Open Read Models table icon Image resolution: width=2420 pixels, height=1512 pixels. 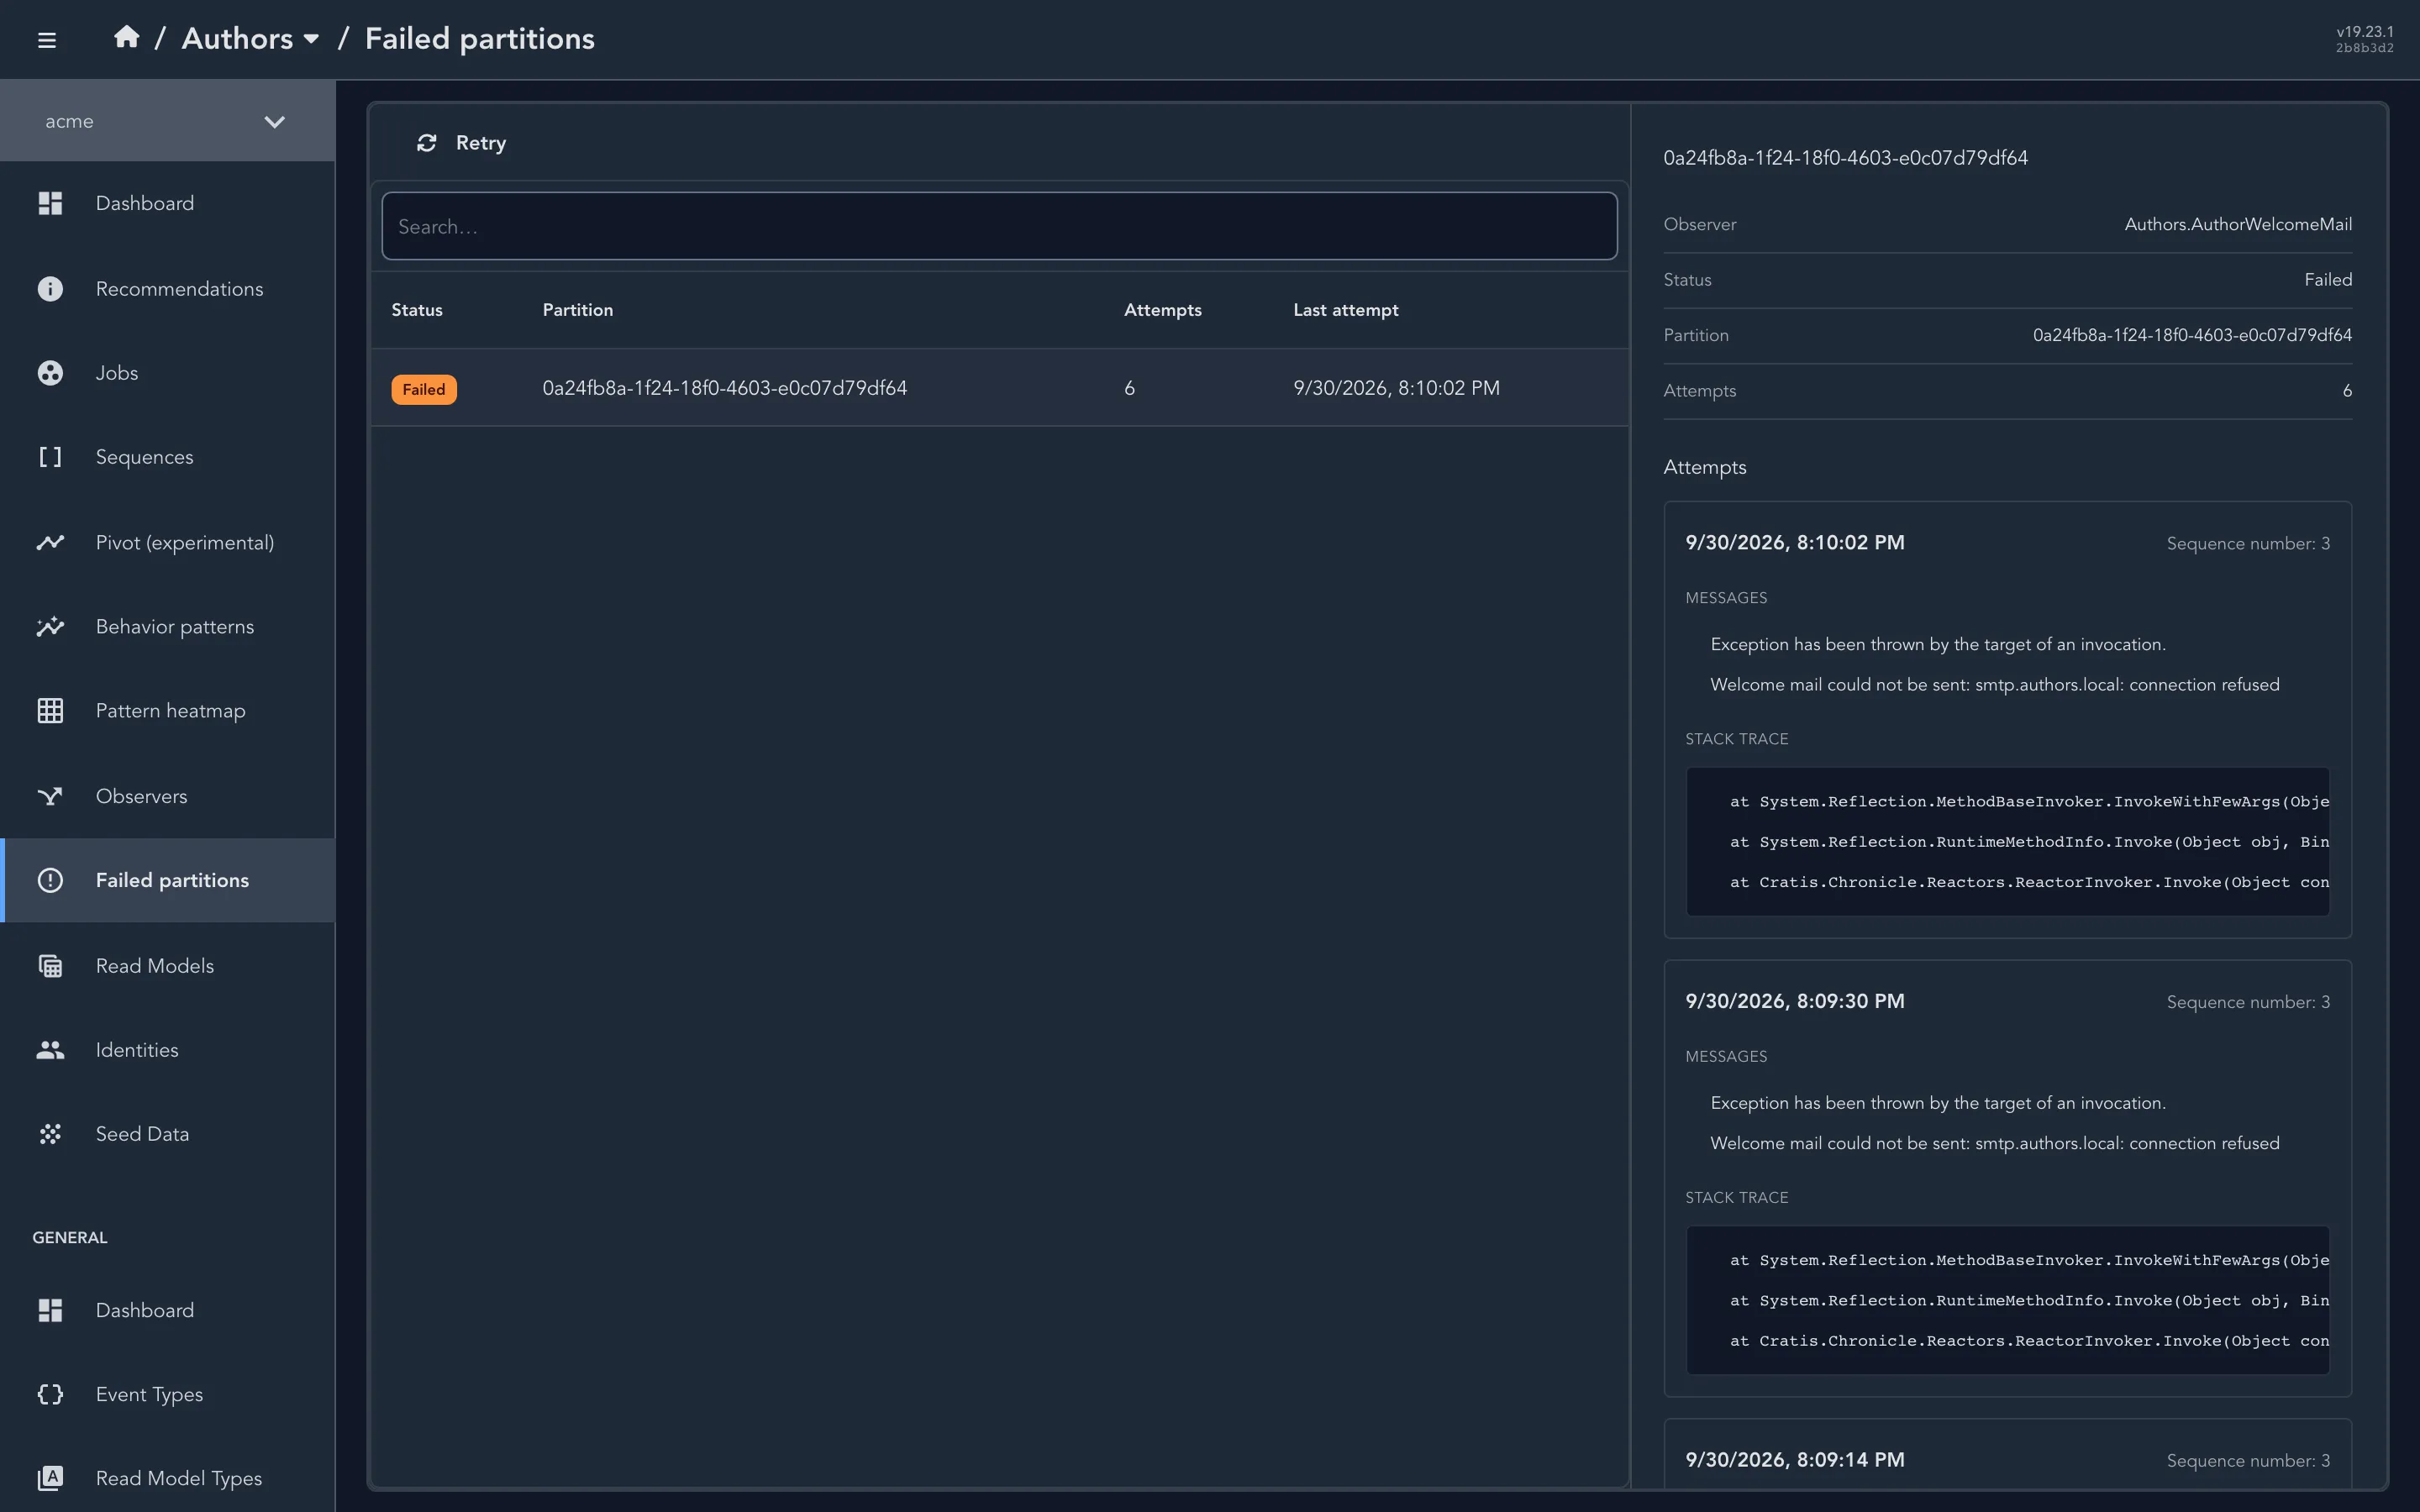point(50,966)
